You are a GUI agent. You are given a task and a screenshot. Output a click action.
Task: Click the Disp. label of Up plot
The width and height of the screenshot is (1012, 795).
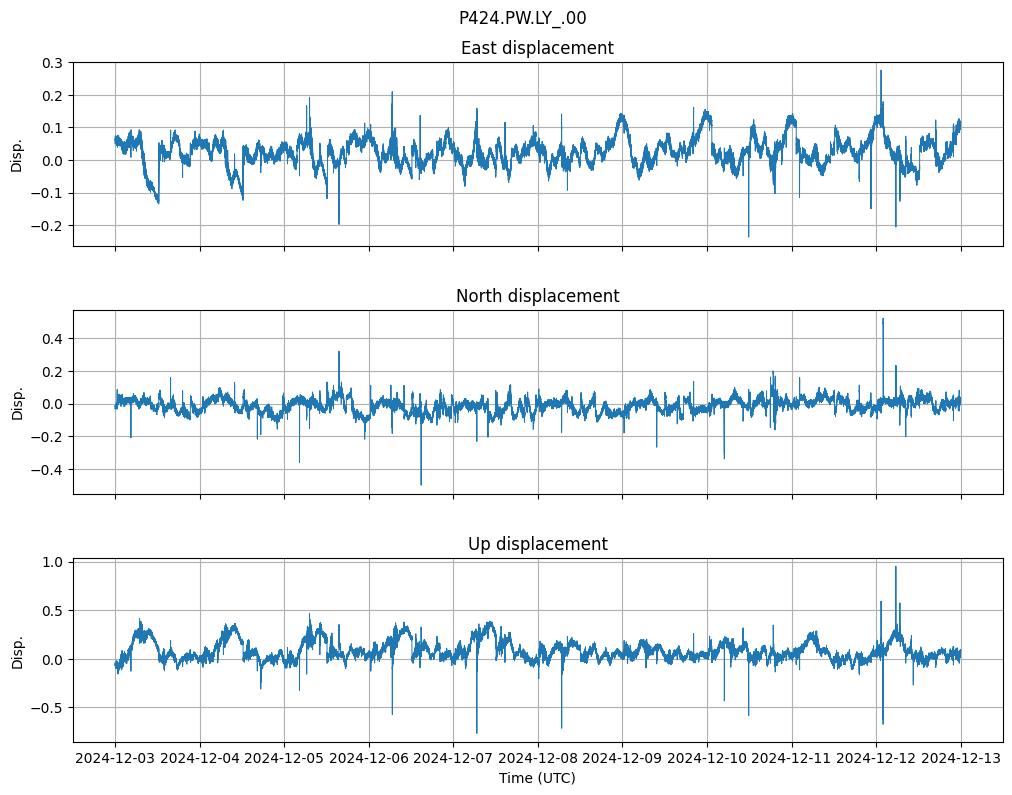tap(16, 650)
